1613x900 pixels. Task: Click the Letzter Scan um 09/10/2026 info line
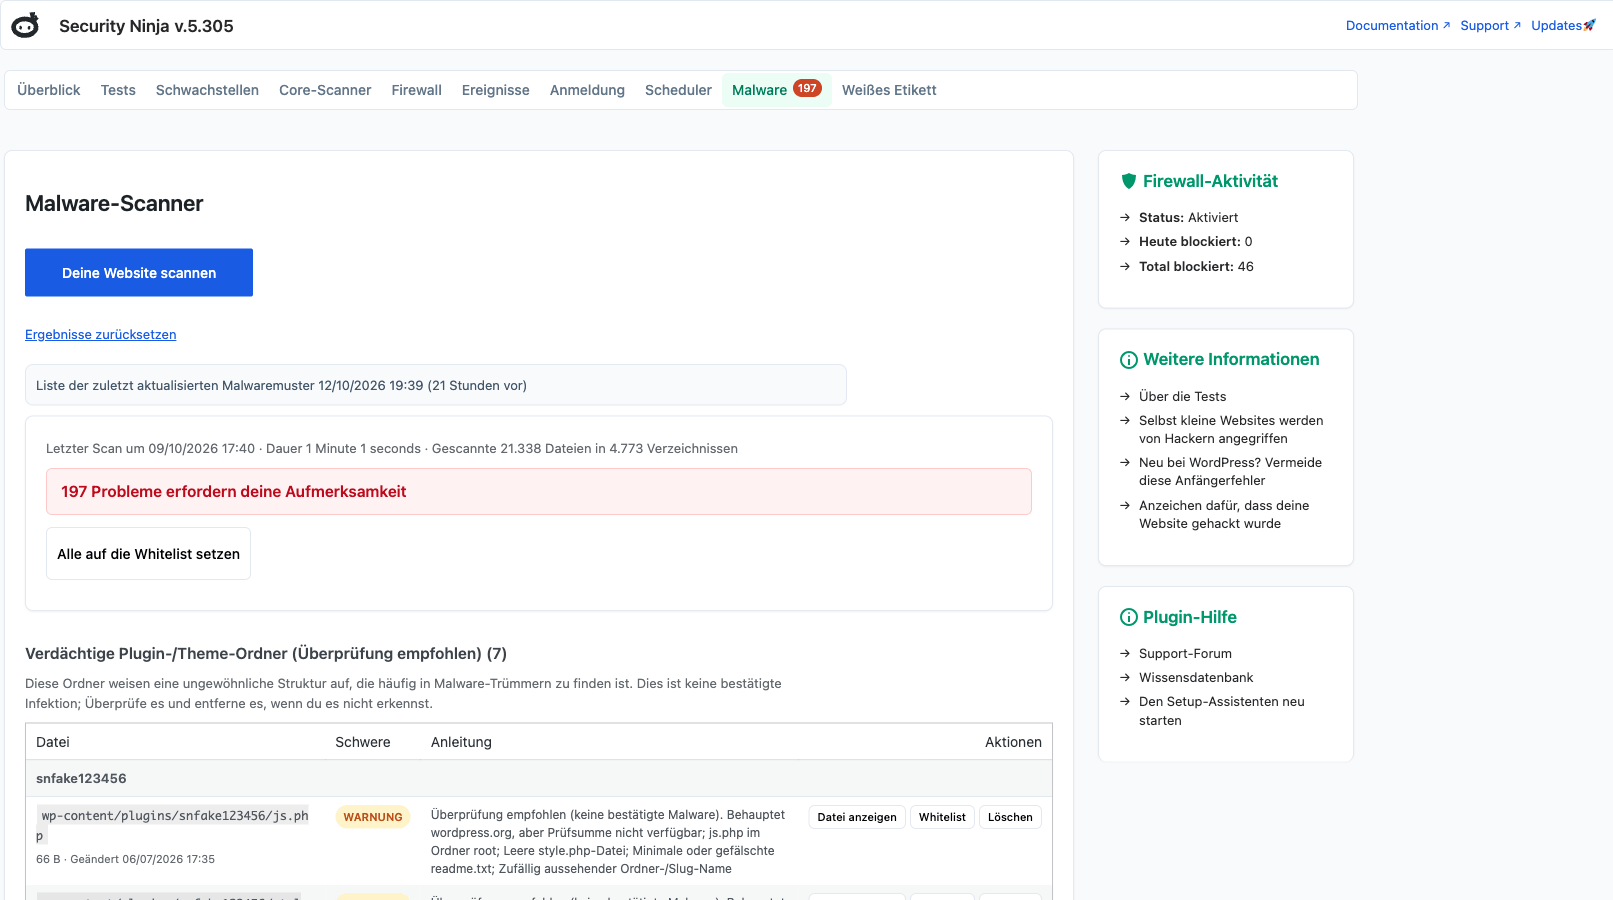click(x=392, y=449)
